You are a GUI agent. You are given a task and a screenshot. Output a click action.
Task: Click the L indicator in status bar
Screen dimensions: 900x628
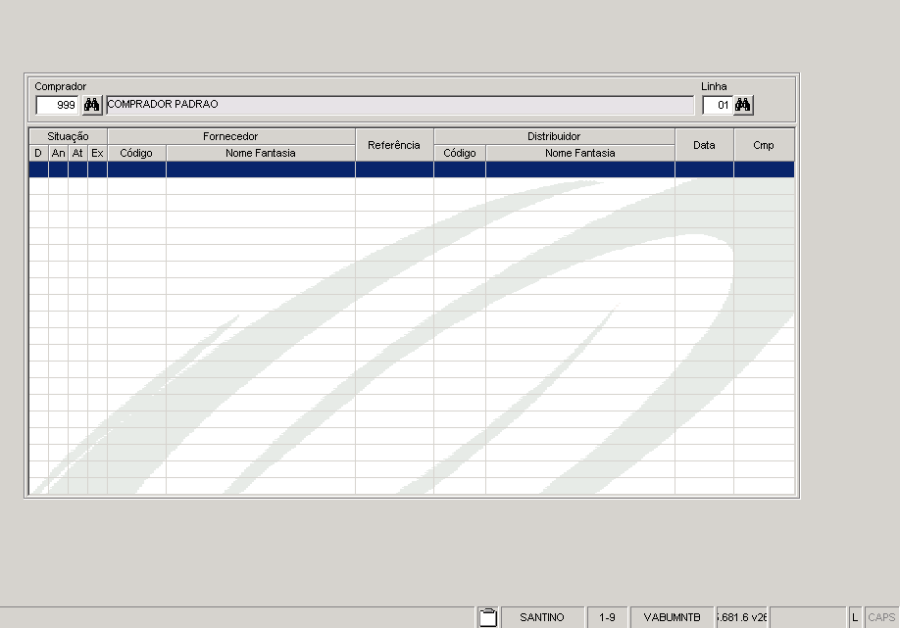(855, 617)
